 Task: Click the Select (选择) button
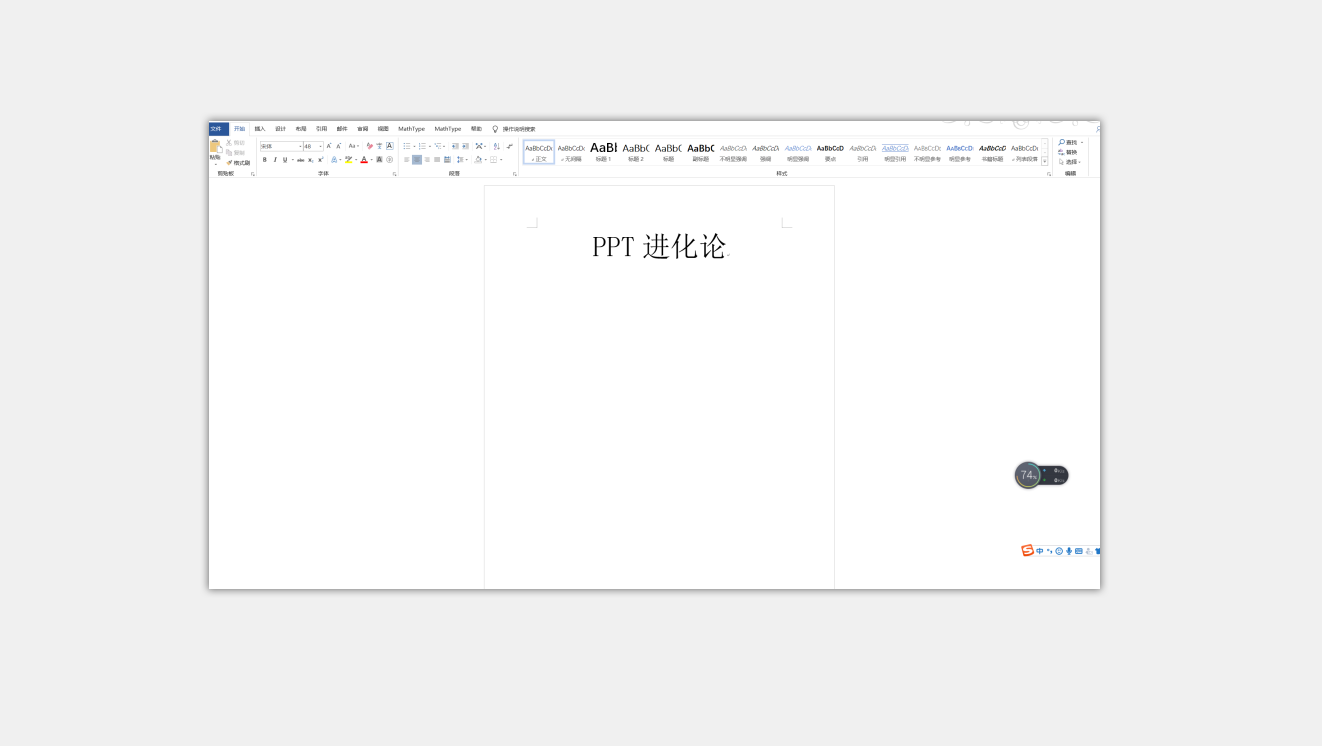point(1070,162)
